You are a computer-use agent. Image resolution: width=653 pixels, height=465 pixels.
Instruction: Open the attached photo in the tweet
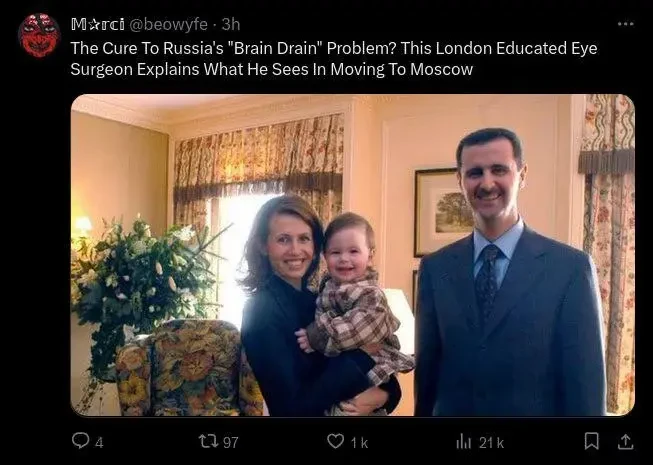tap(352, 255)
